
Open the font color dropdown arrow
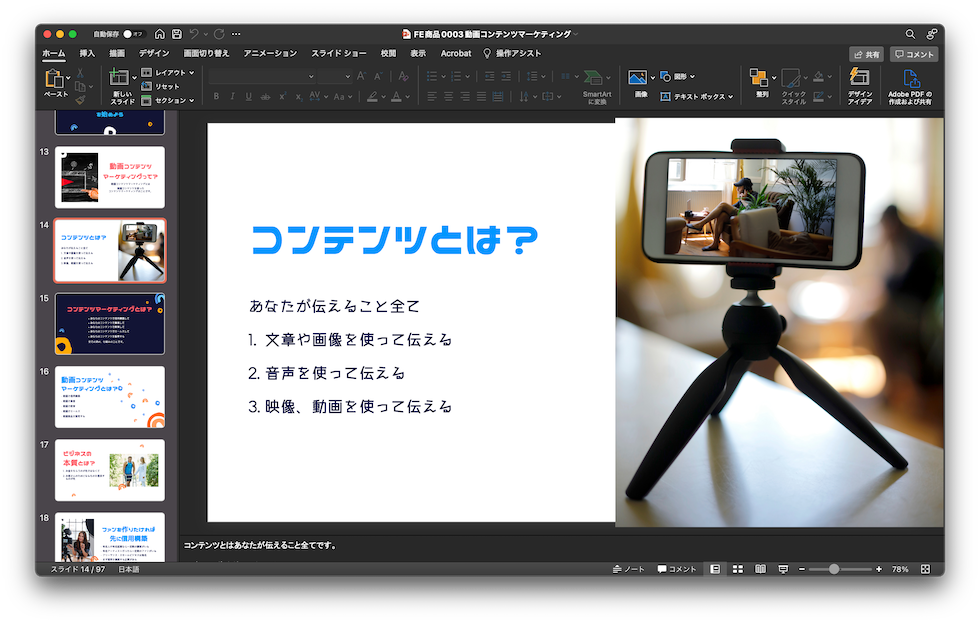406,96
